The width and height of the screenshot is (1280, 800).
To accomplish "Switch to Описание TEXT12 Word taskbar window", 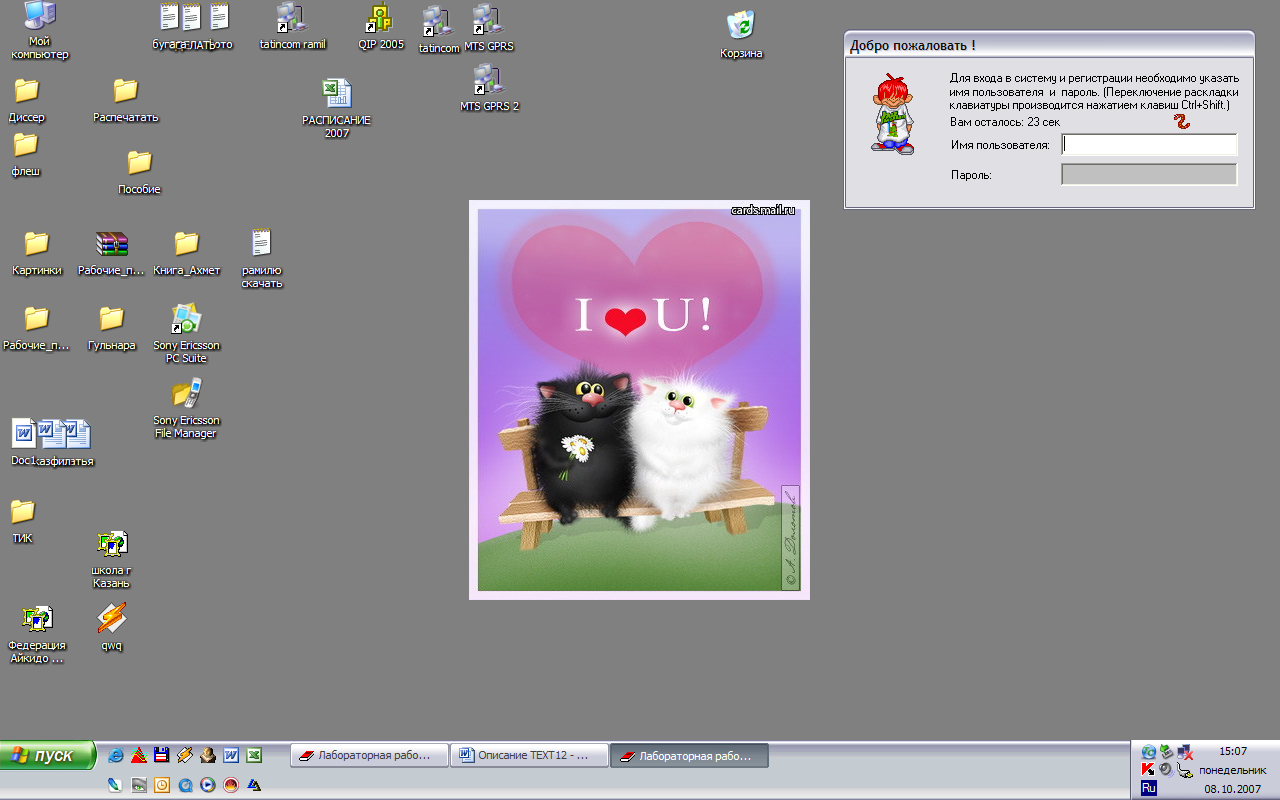I will pyautogui.click(x=529, y=755).
